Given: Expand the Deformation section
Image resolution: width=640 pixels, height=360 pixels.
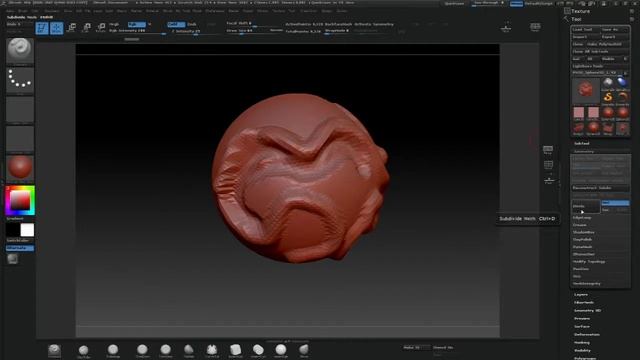Looking at the screenshot, I should (x=587, y=335).
